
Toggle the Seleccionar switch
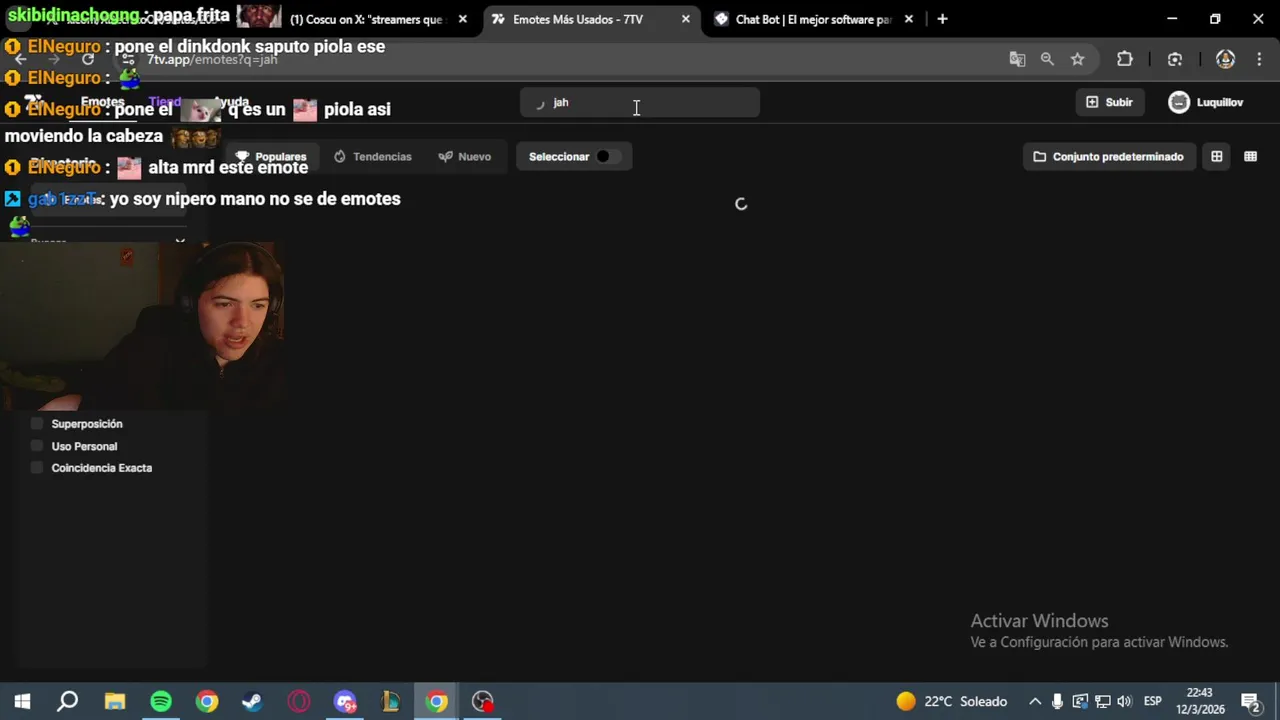tap(607, 156)
